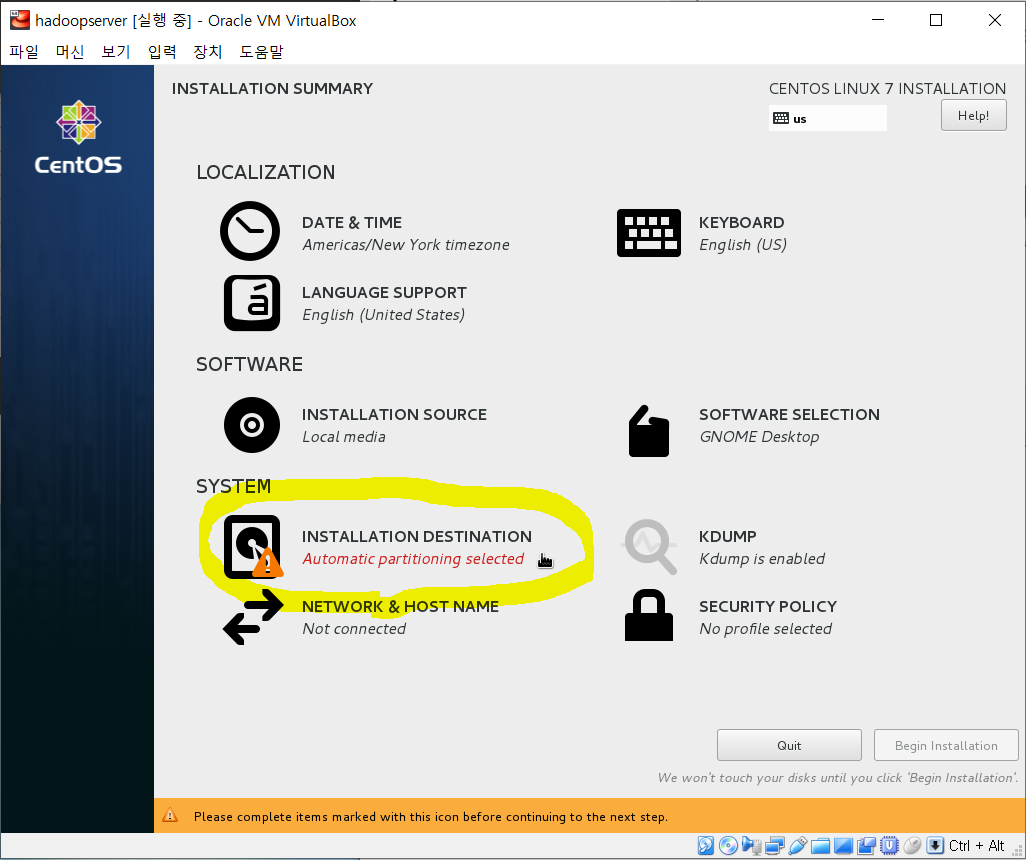Click Begin Installation button
This screenshot has height=860, width=1026.
point(946,745)
